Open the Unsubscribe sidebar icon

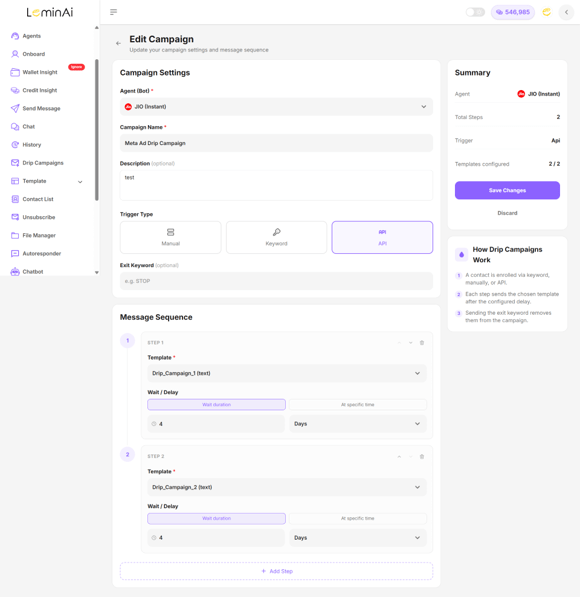coord(15,217)
